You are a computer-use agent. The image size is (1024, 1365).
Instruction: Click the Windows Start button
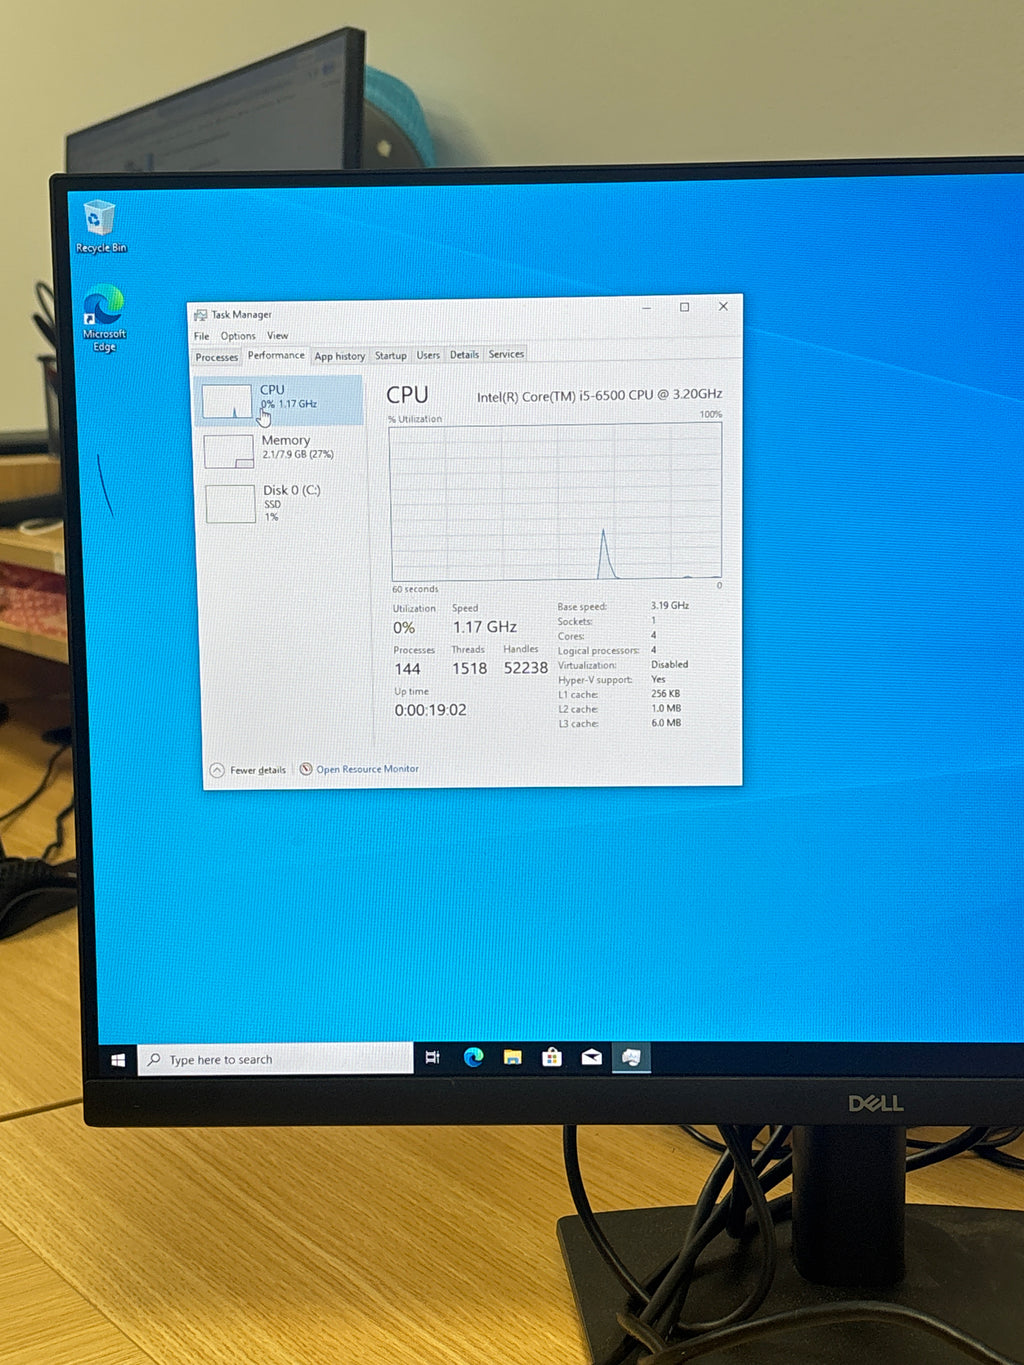pyautogui.click(x=117, y=1060)
